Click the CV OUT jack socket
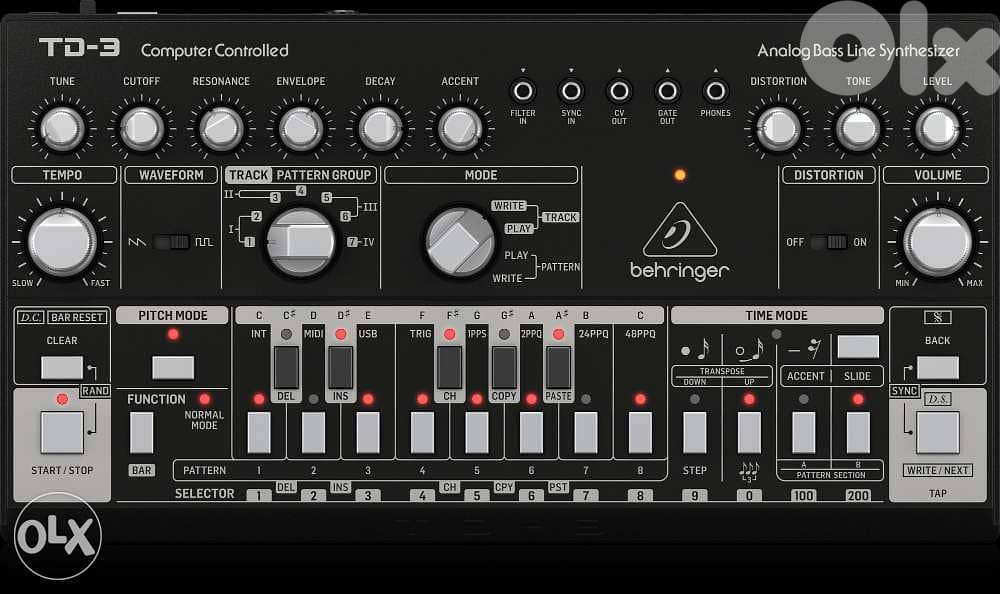Image resolution: width=1000 pixels, height=594 pixels. point(619,91)
